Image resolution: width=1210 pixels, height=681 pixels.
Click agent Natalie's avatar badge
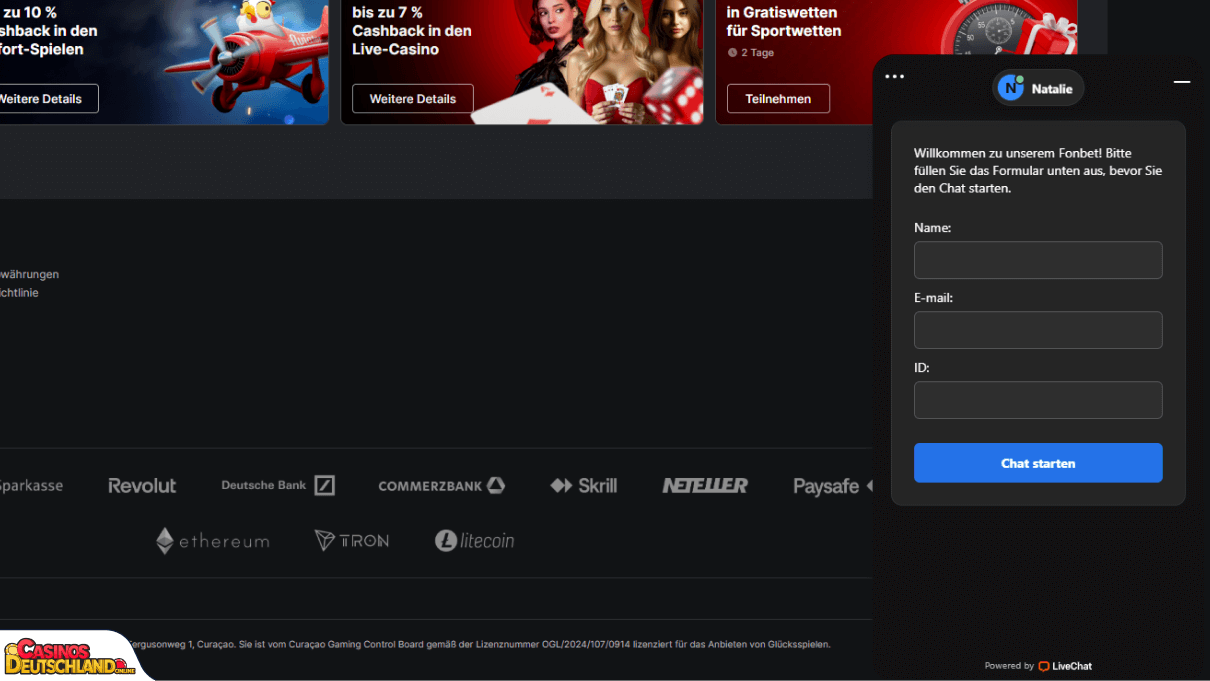1038,88
